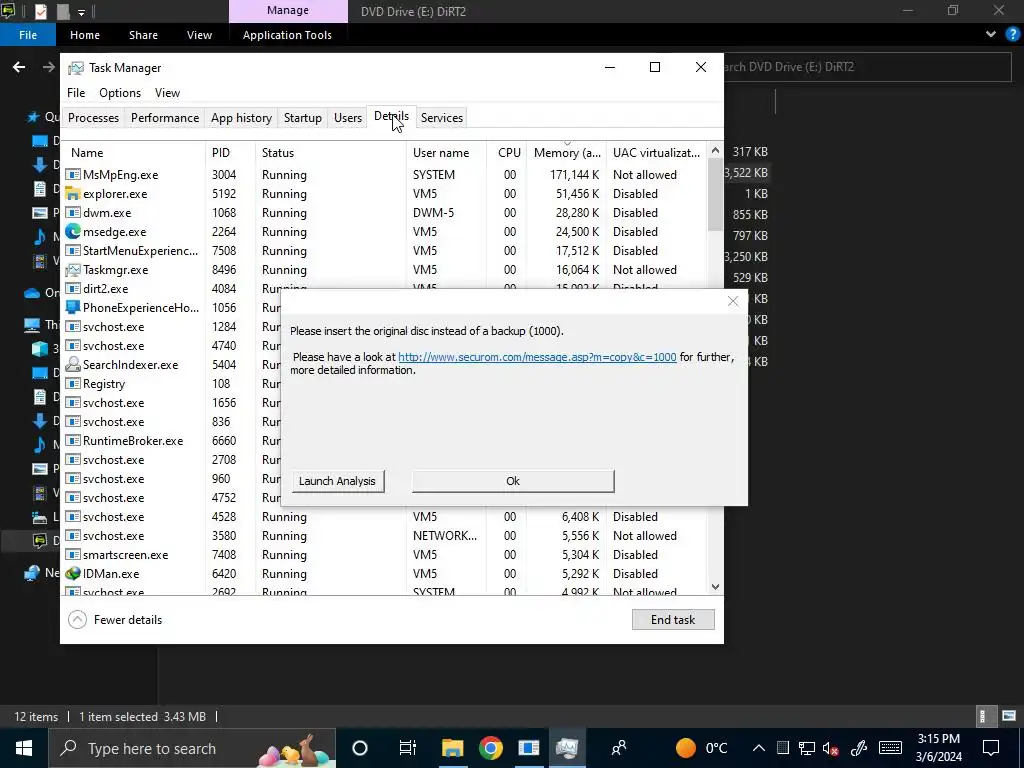This screenshot has height=768, width=1024.
Task: Select the dwm.exe process icon
Action: 72,213
